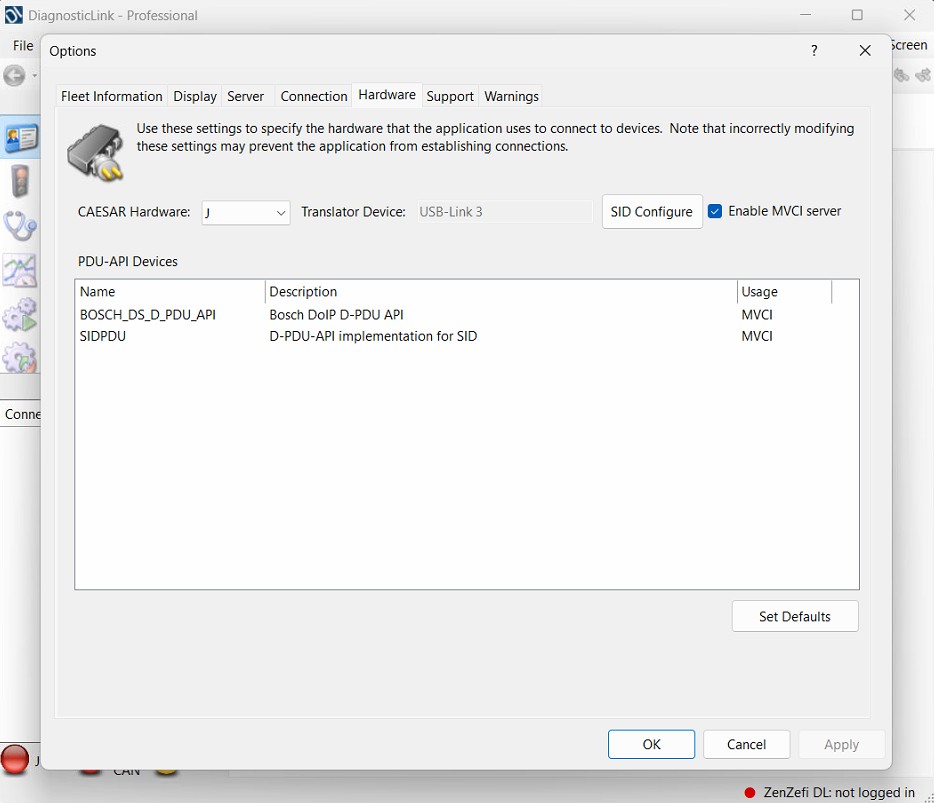This screenshot has height=803, width=934.
Task: Select the BOSCH_DS_D_PDU_API device row
Action: point(148,314)
